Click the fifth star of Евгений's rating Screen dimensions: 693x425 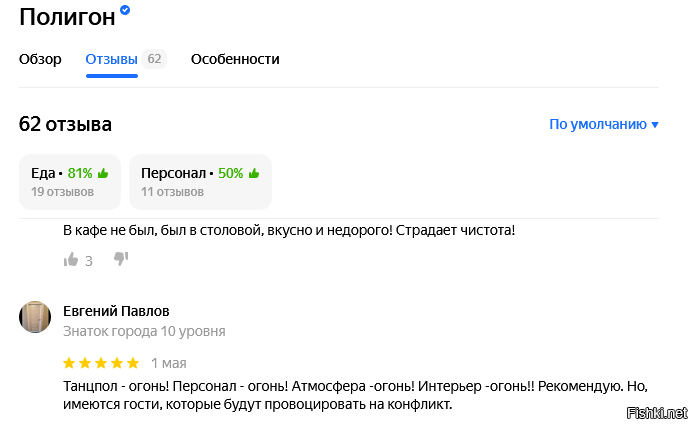click(133, 363)
